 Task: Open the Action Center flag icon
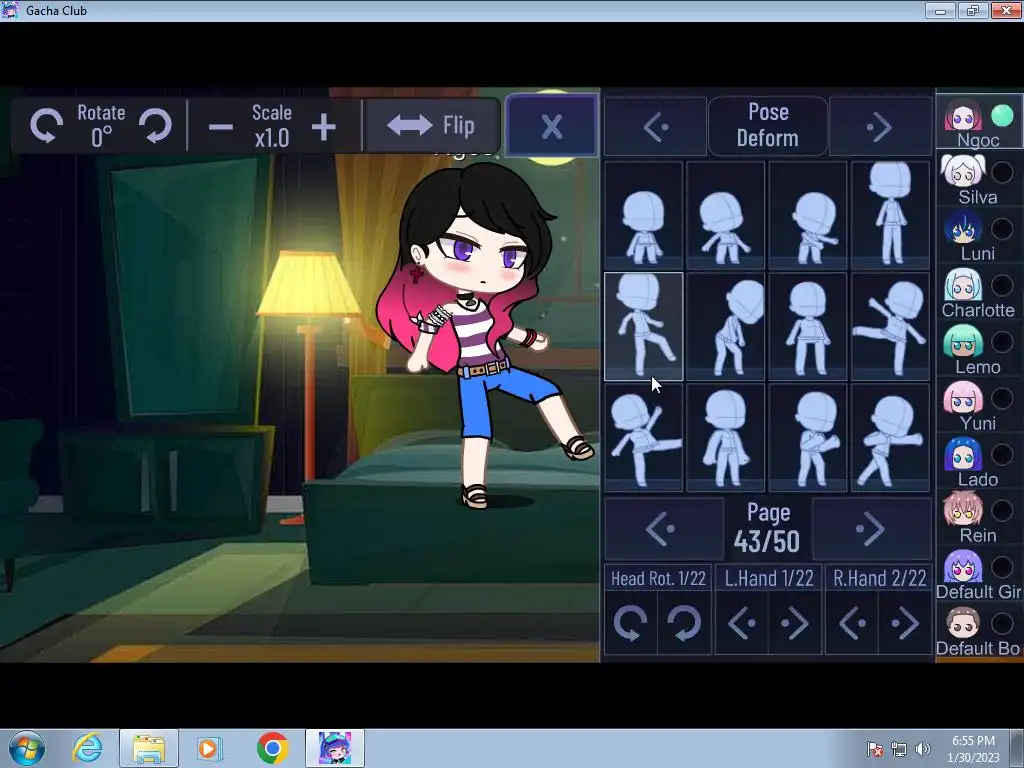(874, 749)
